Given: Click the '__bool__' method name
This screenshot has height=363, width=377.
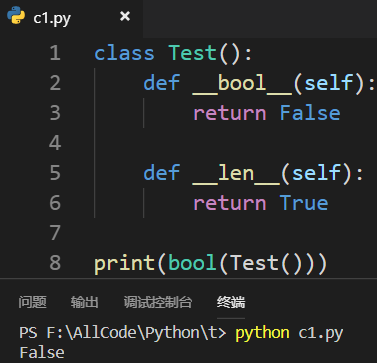Looking at the screenshot, I should [242, 83].
